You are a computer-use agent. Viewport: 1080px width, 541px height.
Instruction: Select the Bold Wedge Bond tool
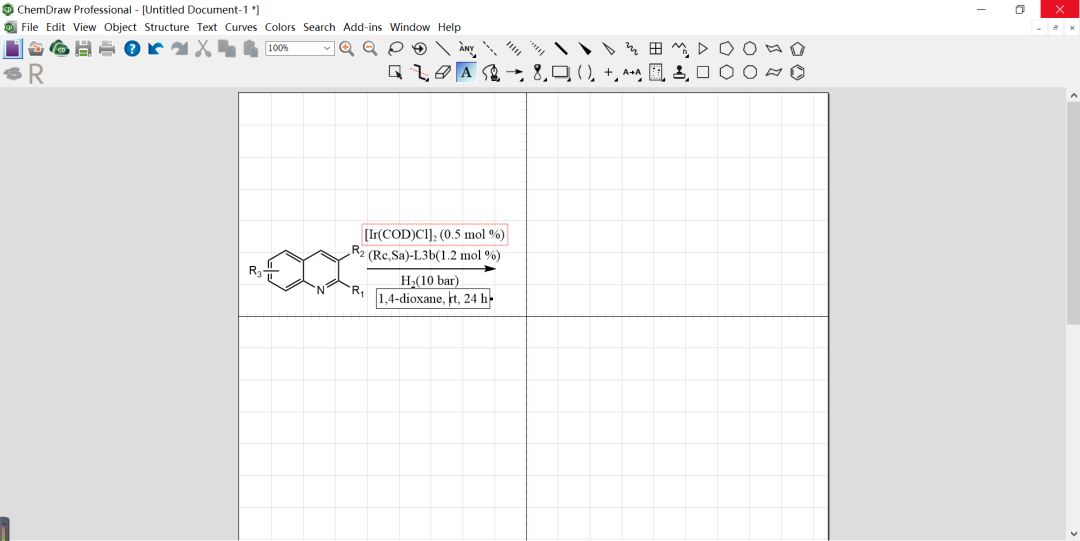tap(584, 49)
